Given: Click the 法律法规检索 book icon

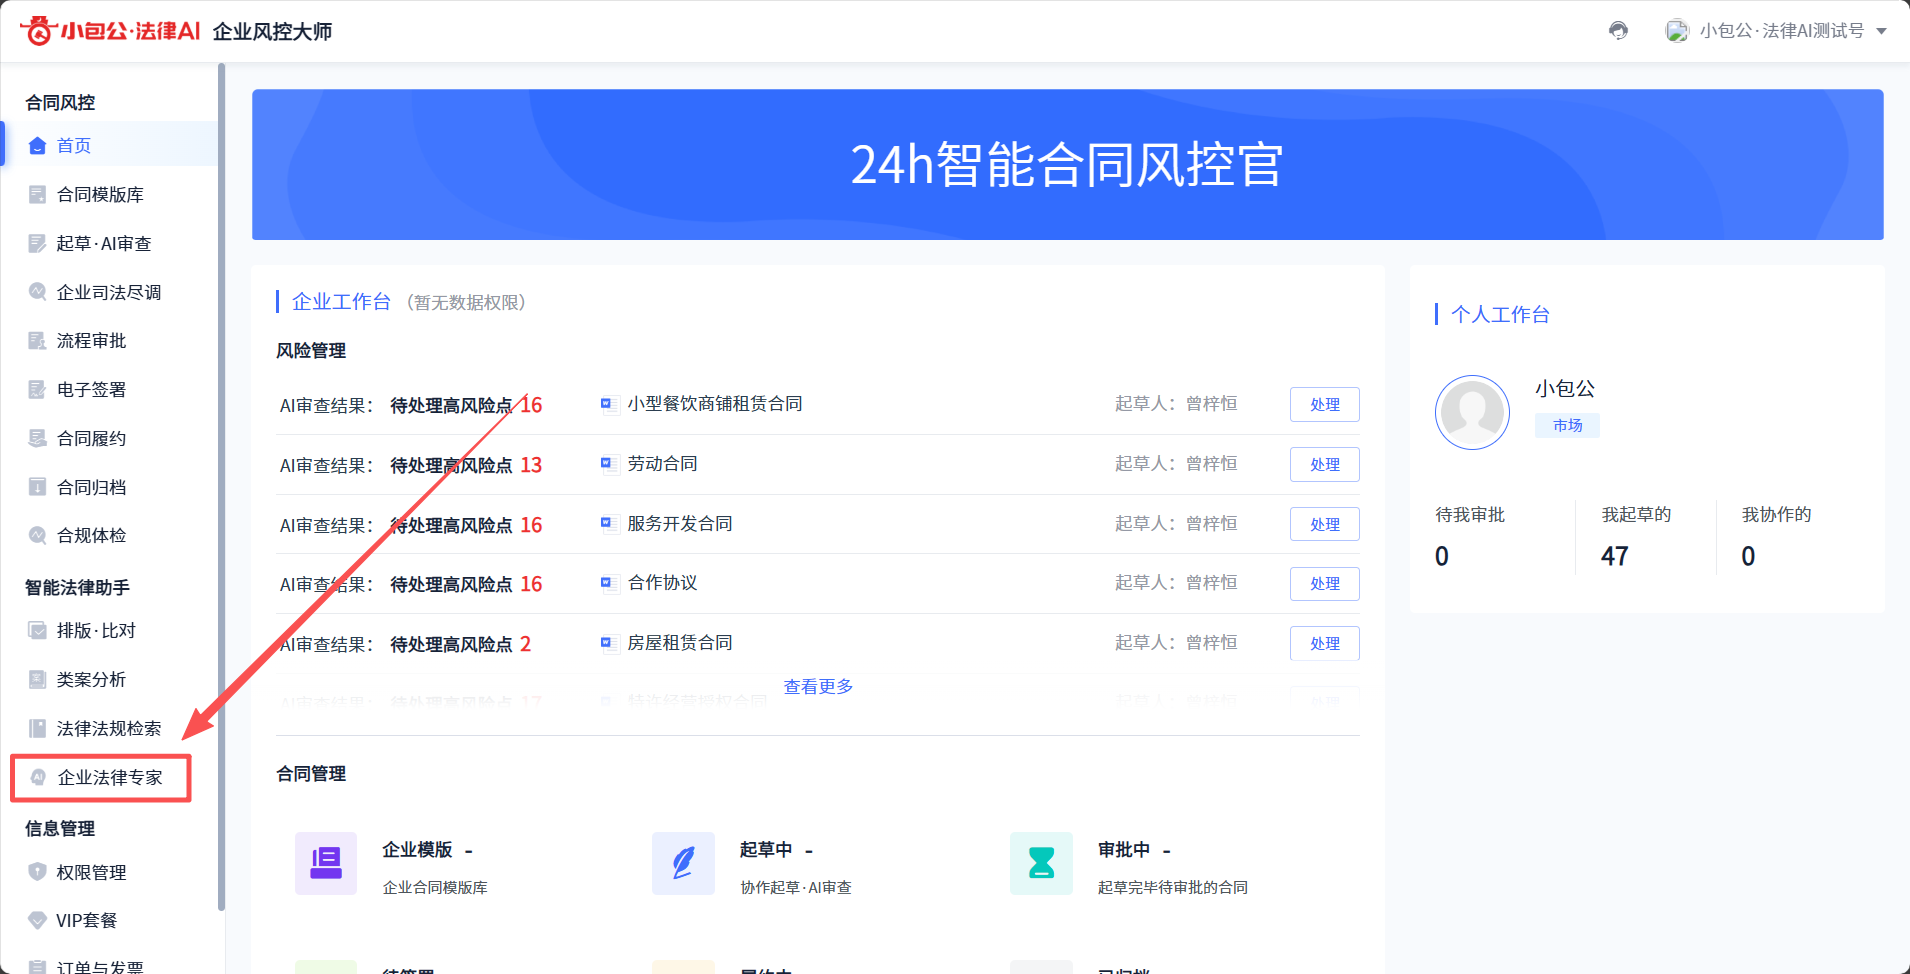Looking at the screenshot, I should (x=37, y=729).
